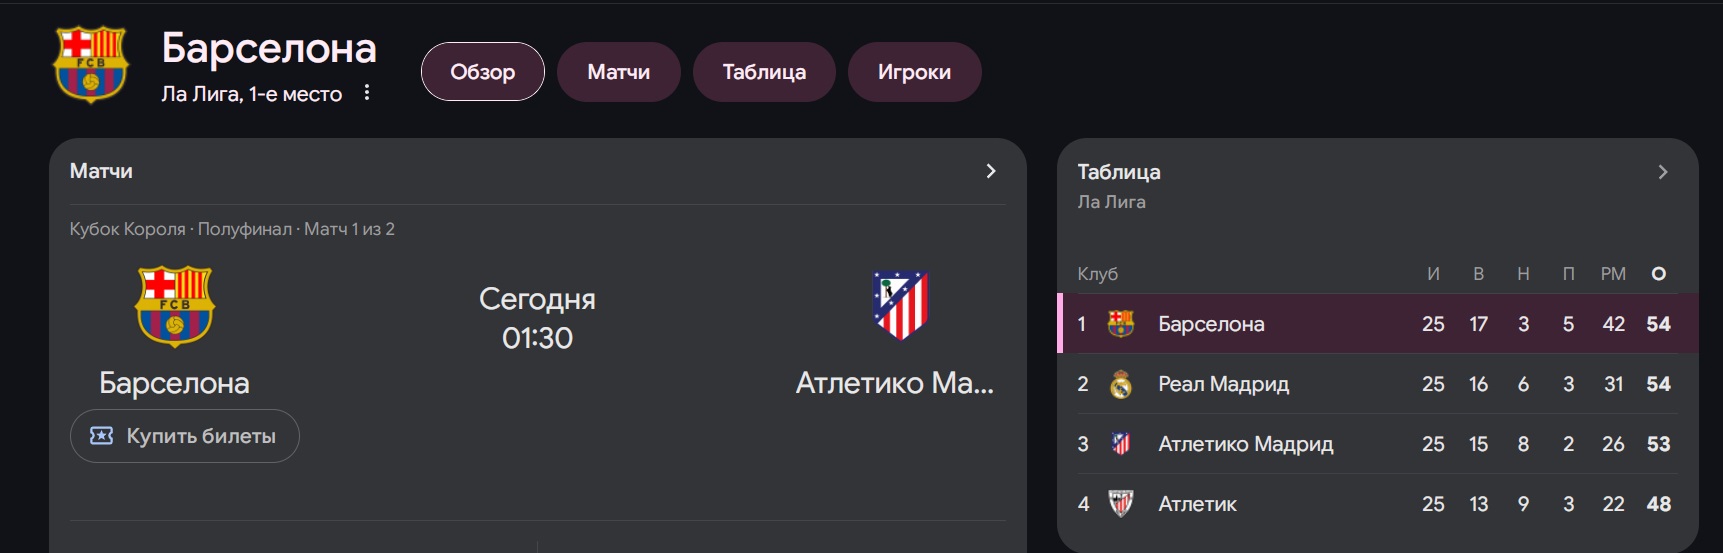Click Real Madrid crest in standings table

(1121, 384)
